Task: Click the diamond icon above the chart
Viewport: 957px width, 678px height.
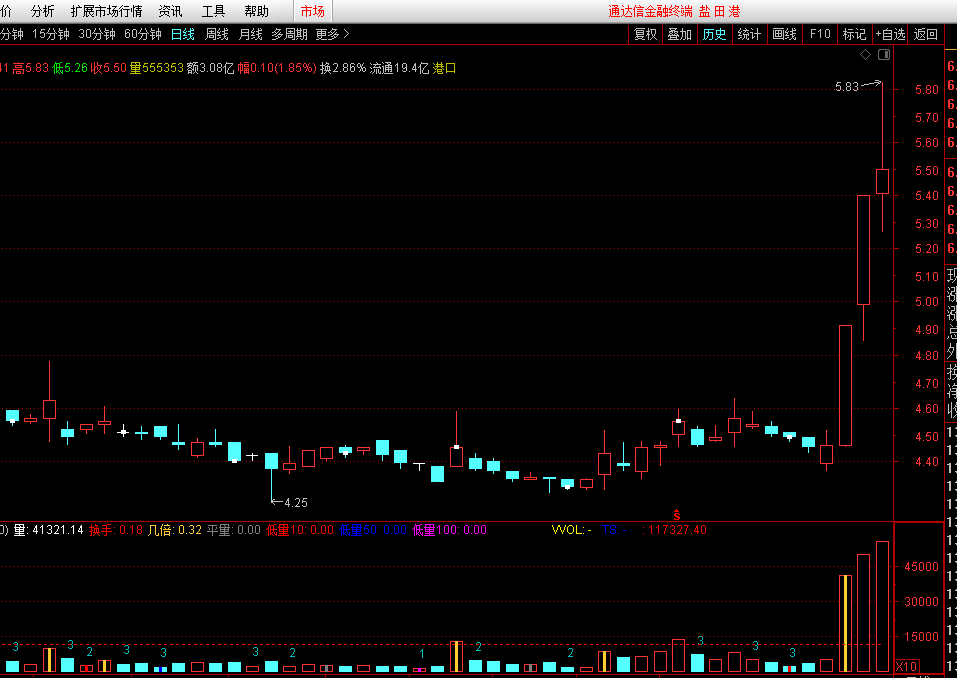Action: pyautogui.click(x=865, y=55)
